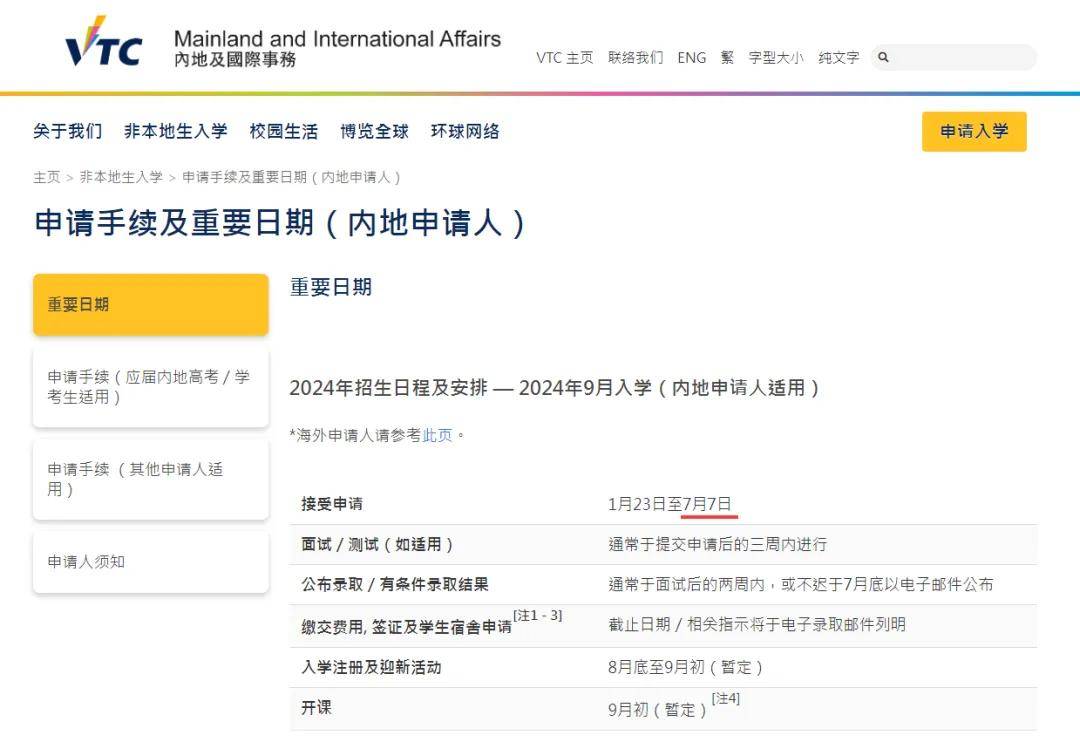The height and width of the screenshot is (742, 1080).
Task: Open 非本地生入学 menu
Action: tap(175, 131)
